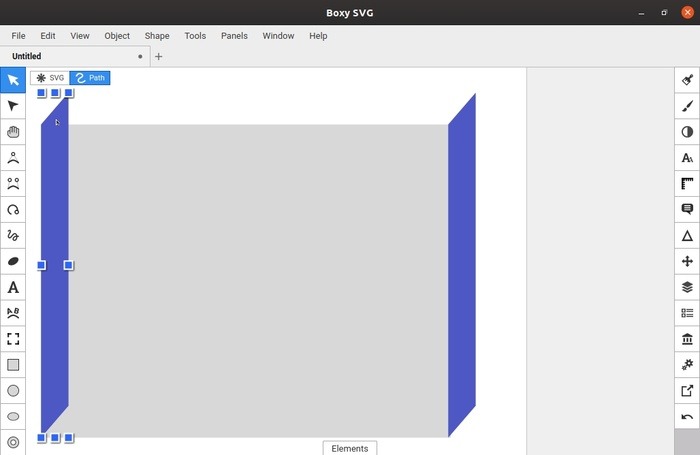This screenshot has height=455, width=700.
Task: Select the Cubic Bezier pen tool
Action: pyautogui.click(x=13, y=184)
